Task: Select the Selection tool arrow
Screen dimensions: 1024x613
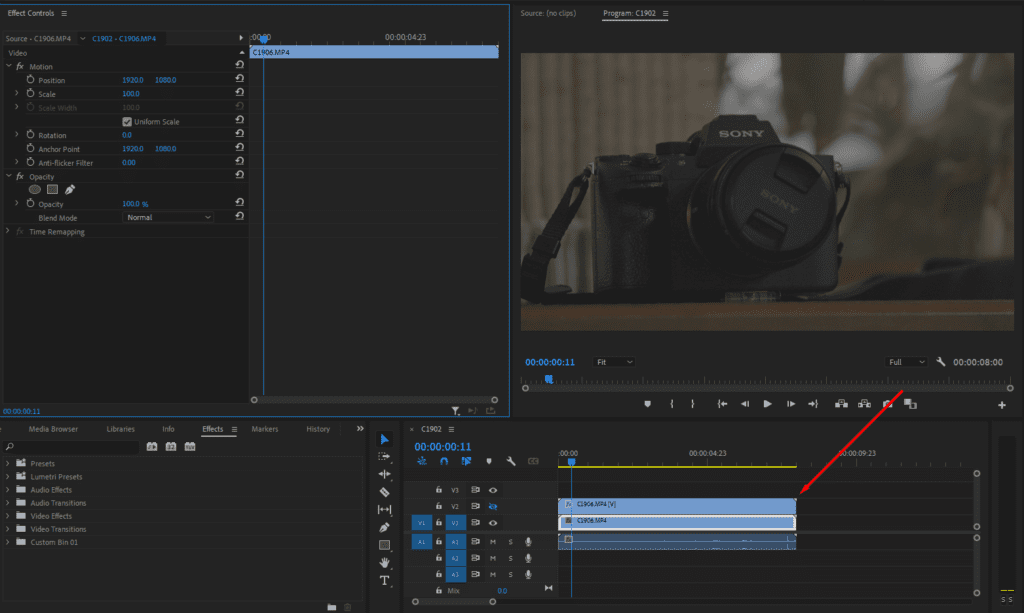Action: (x=384, y=439)
